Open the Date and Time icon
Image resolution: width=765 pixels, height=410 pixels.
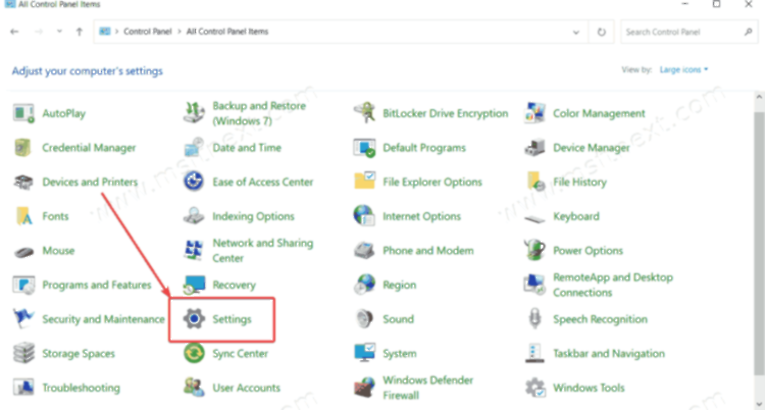tap(194, 147)
